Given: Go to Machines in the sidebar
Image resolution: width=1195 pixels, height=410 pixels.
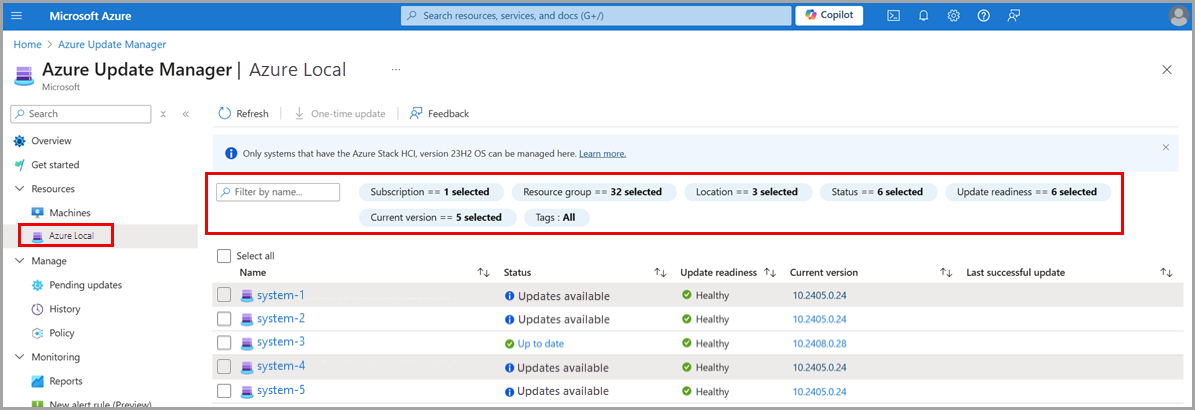Looking at the screenshot, I should tap(69, 213).
